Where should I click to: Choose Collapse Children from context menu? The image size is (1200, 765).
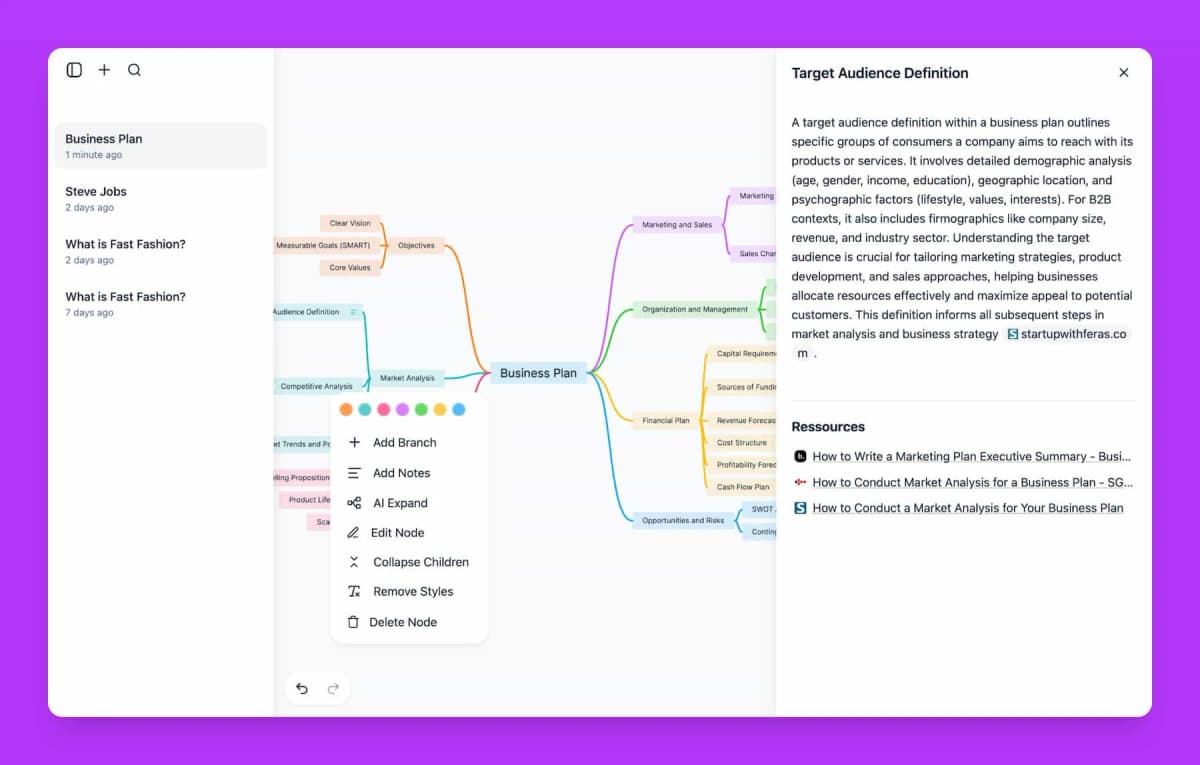409,562
